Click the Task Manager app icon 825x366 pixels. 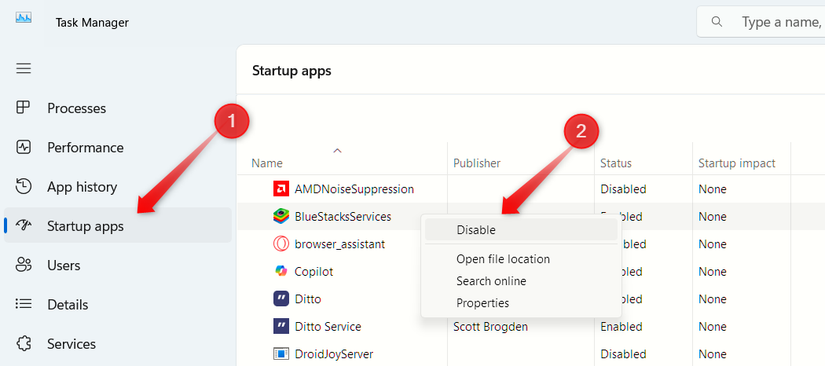point(24,18)
